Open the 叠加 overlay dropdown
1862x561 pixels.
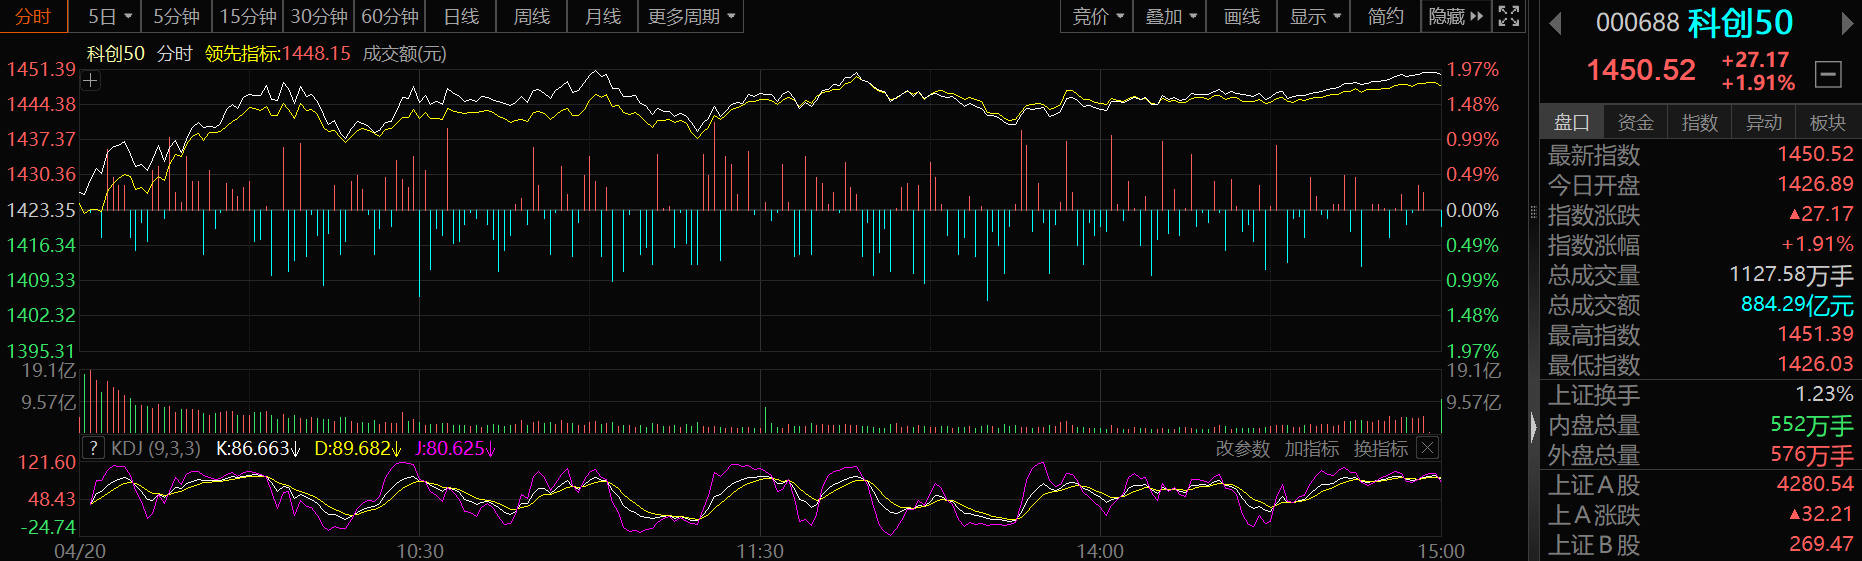pos(1169,16)
